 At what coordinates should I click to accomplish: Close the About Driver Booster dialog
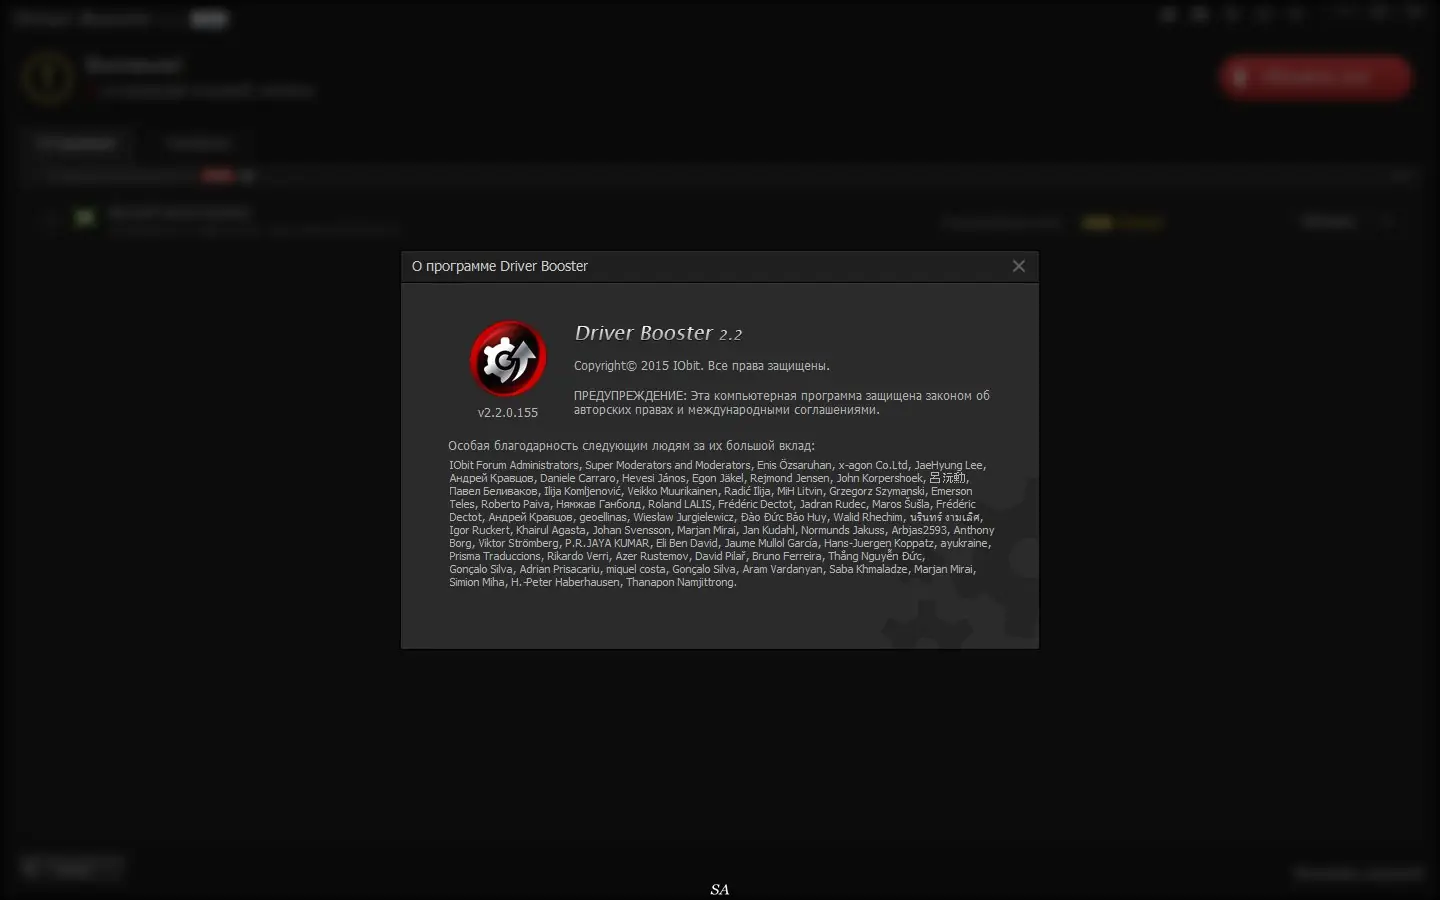click(x=1018, y=266)
